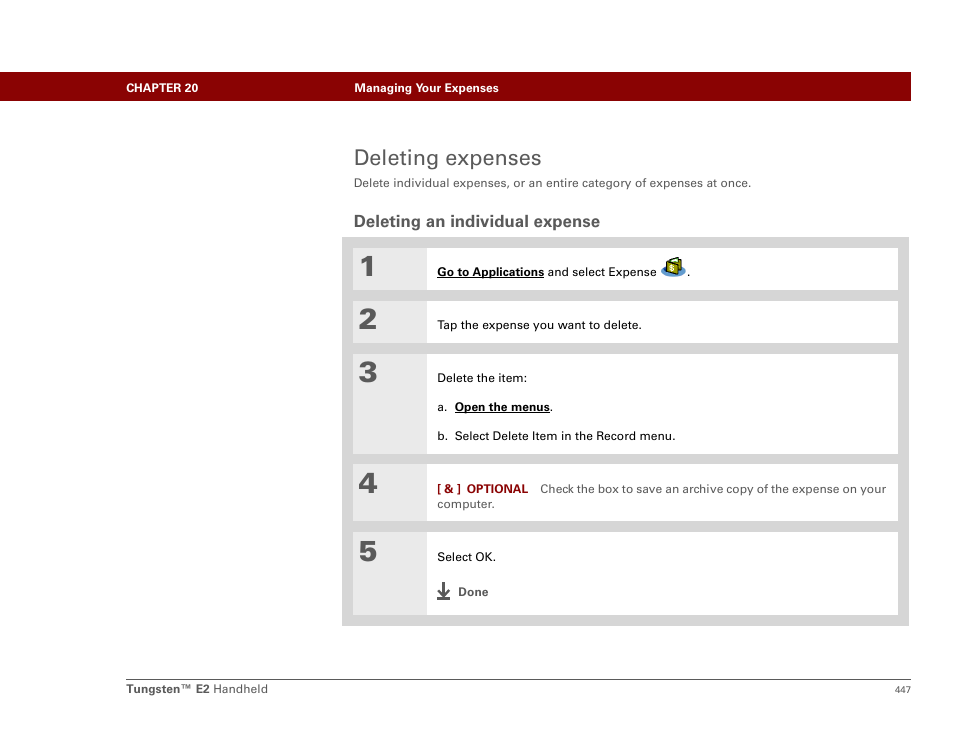
Task: Open the 'Go to Applications' link
Action: 490,272
